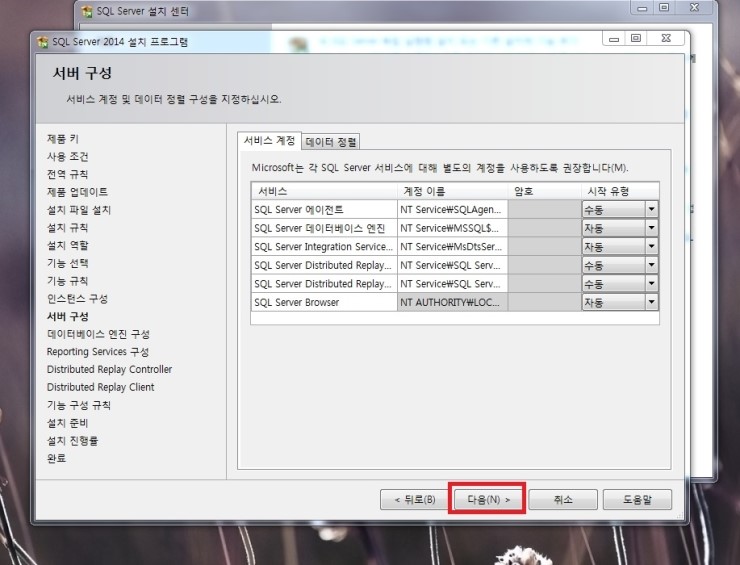Open help with the 도움말 button
The width and height of the screenshot is (740, 565).
tap(637, 499)
